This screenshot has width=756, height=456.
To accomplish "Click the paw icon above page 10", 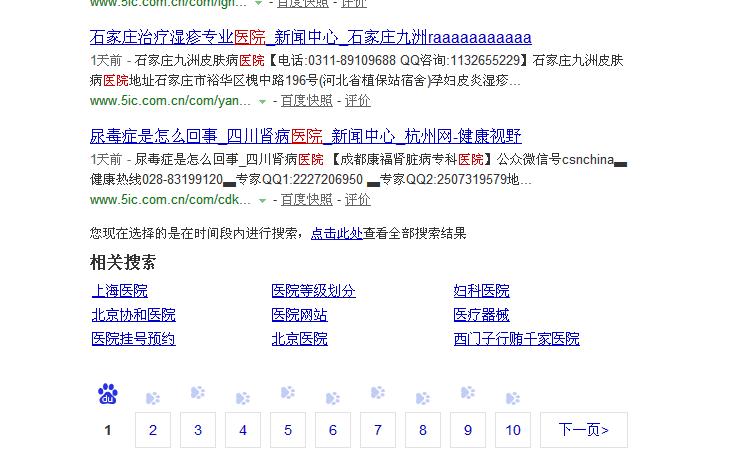I will [x=512, y=398].
